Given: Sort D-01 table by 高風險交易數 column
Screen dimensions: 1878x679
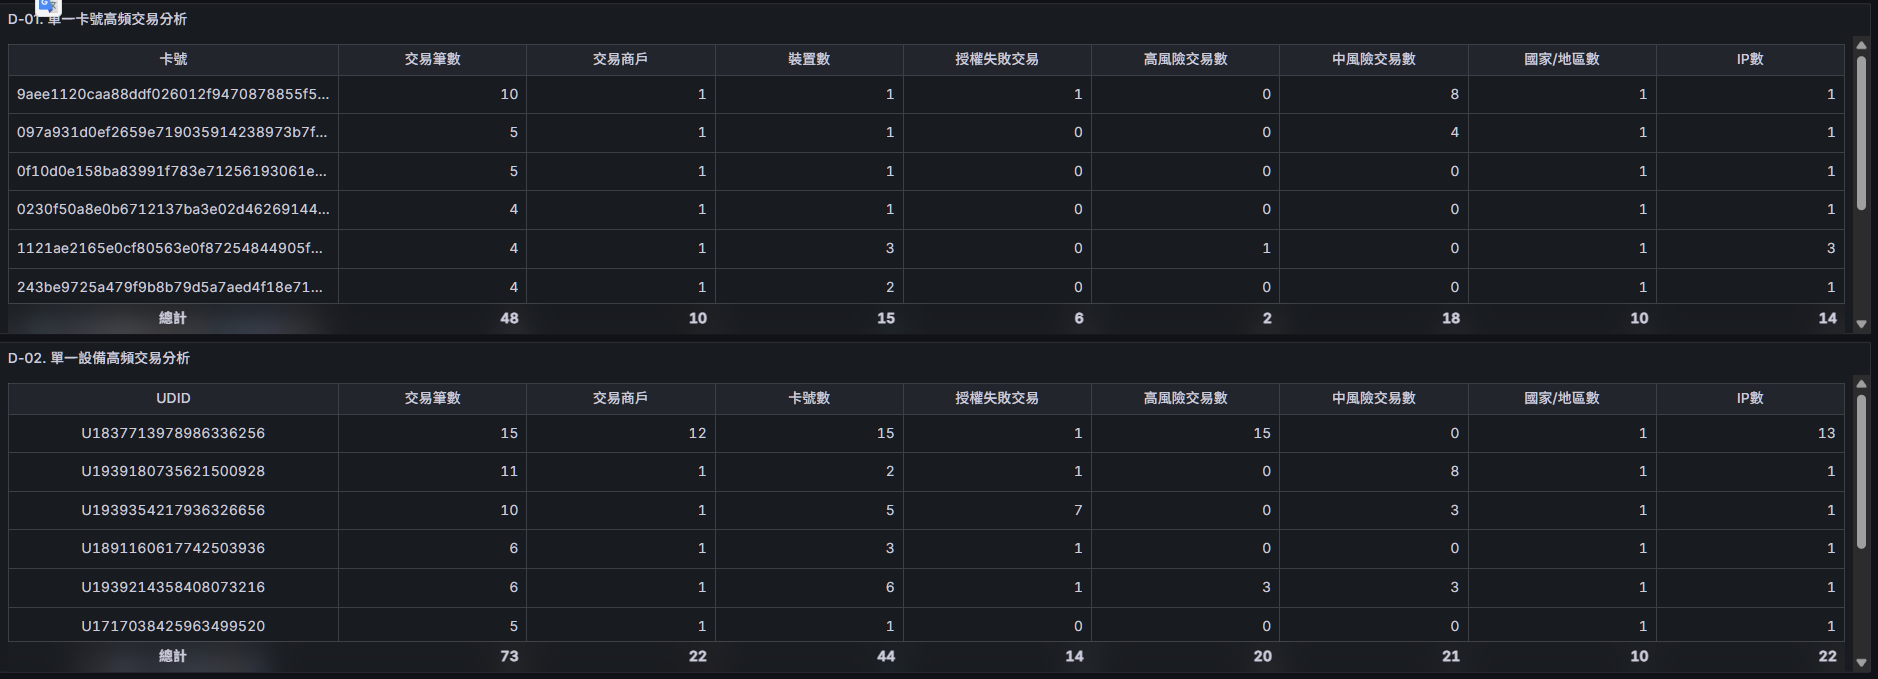Looking at the screenshot, I should (1185, 59).
